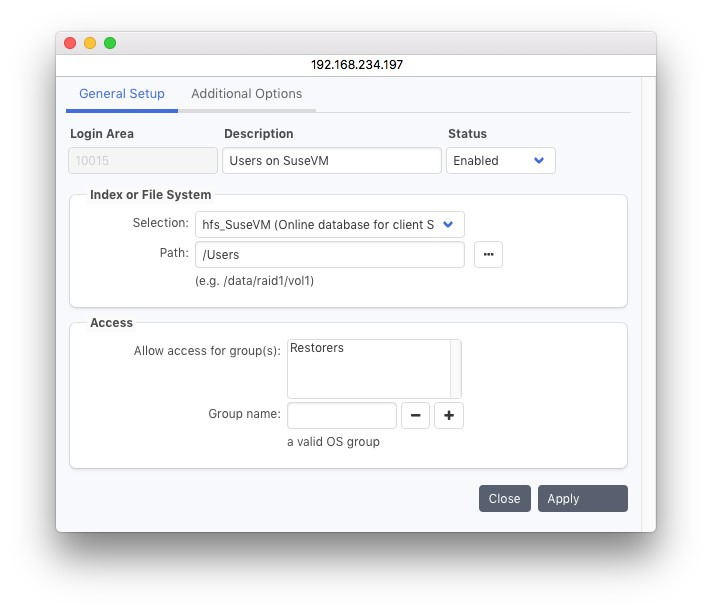Image resolution: width=712 pixels, height=612 pixels.
Task: Click the green zoom window button
Action: point(110,43)
